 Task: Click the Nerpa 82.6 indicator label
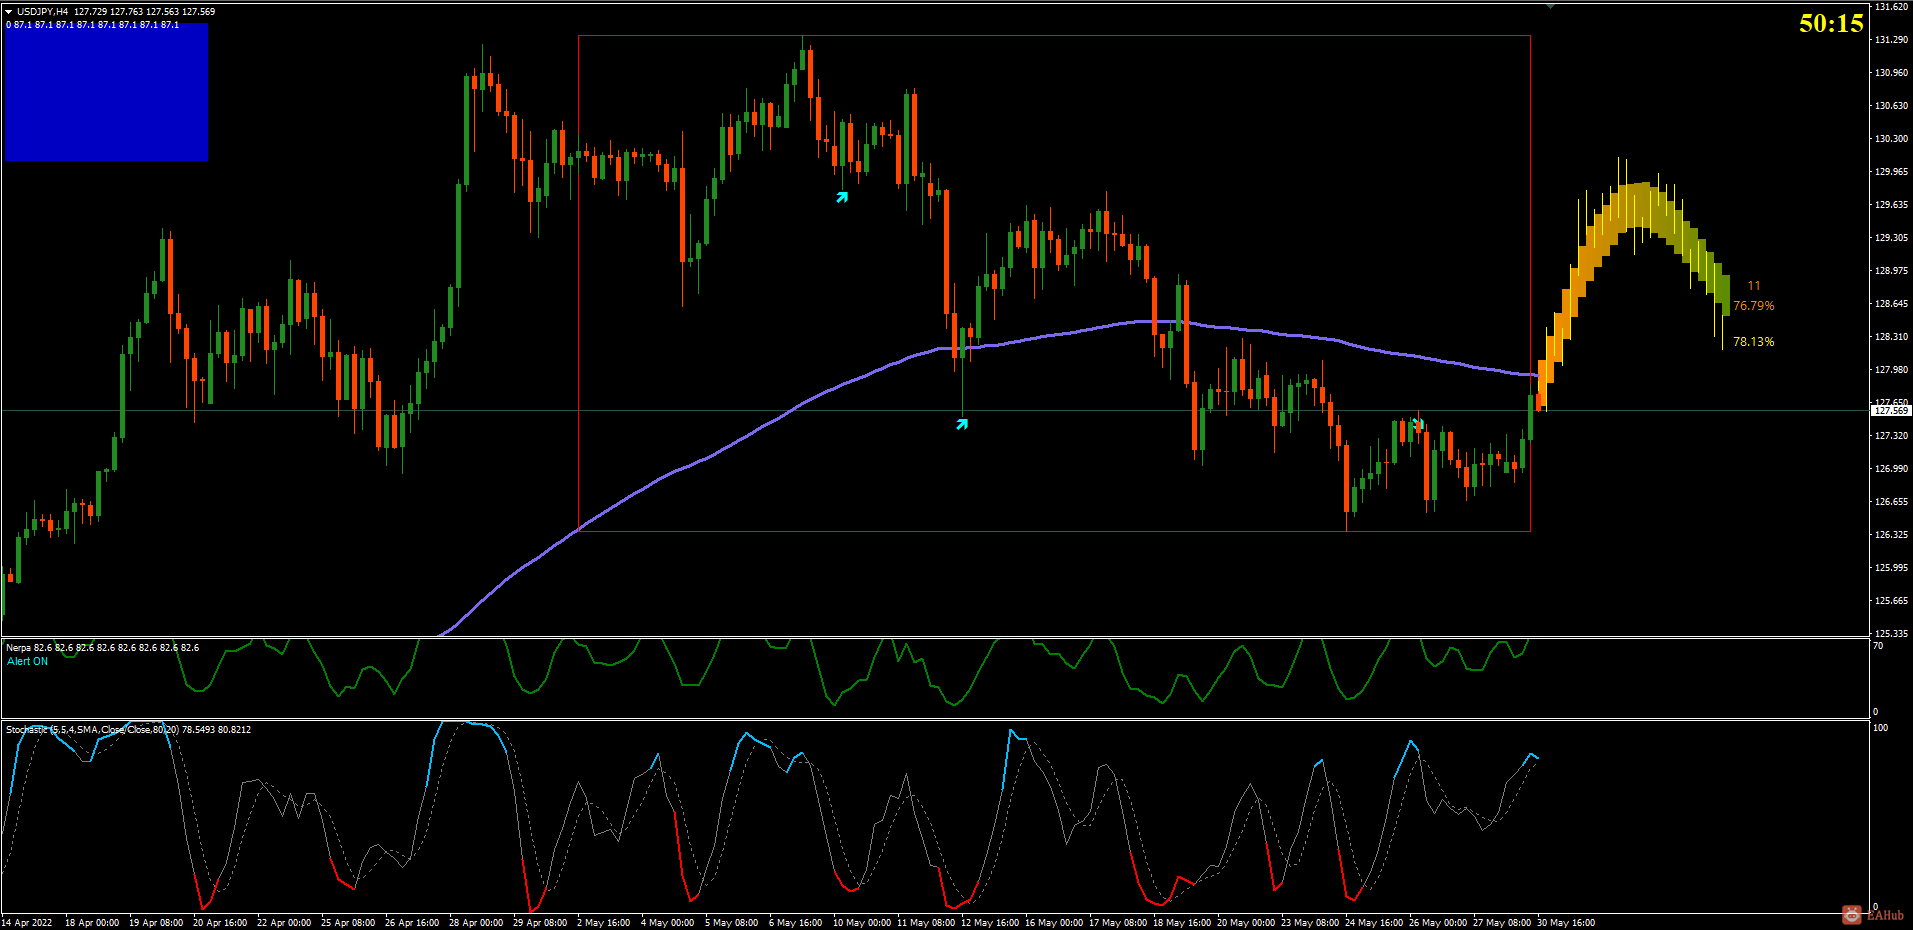[x=102, y=648]
